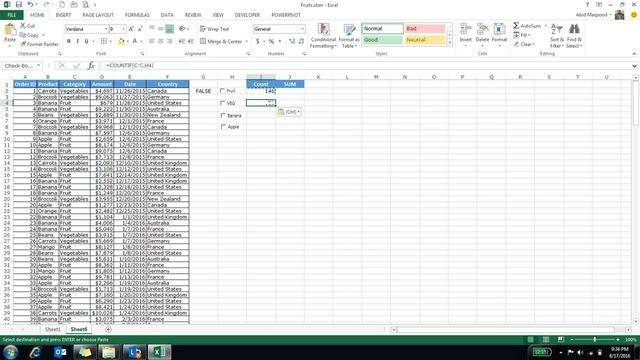Screen dimensions: 640x360
Task: Click the Paste icon in Clipboard group
Action: pyautogui.click(x=10, y=30)
